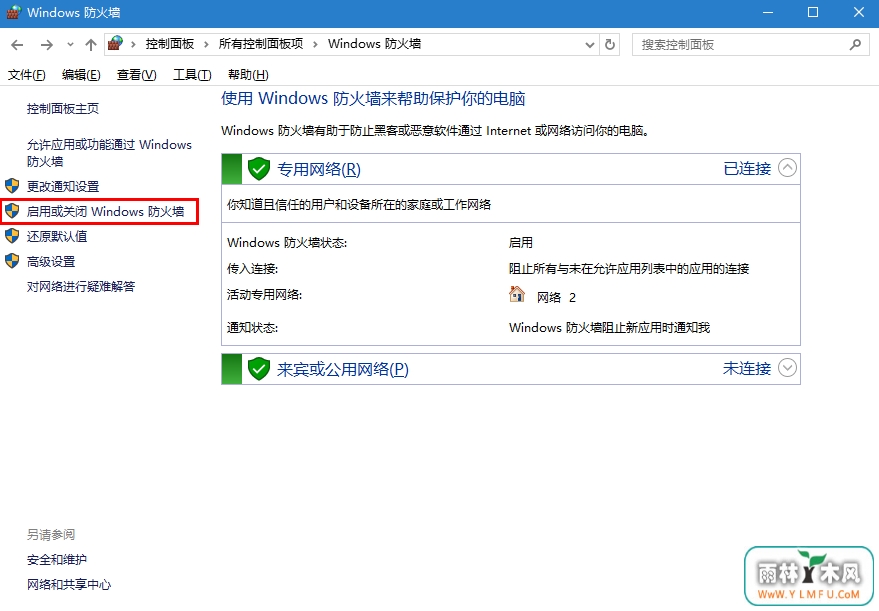Click the shield icon beside 还原默认值
Viewport: 879px width, 611px height.
click(x=12, y=236)
